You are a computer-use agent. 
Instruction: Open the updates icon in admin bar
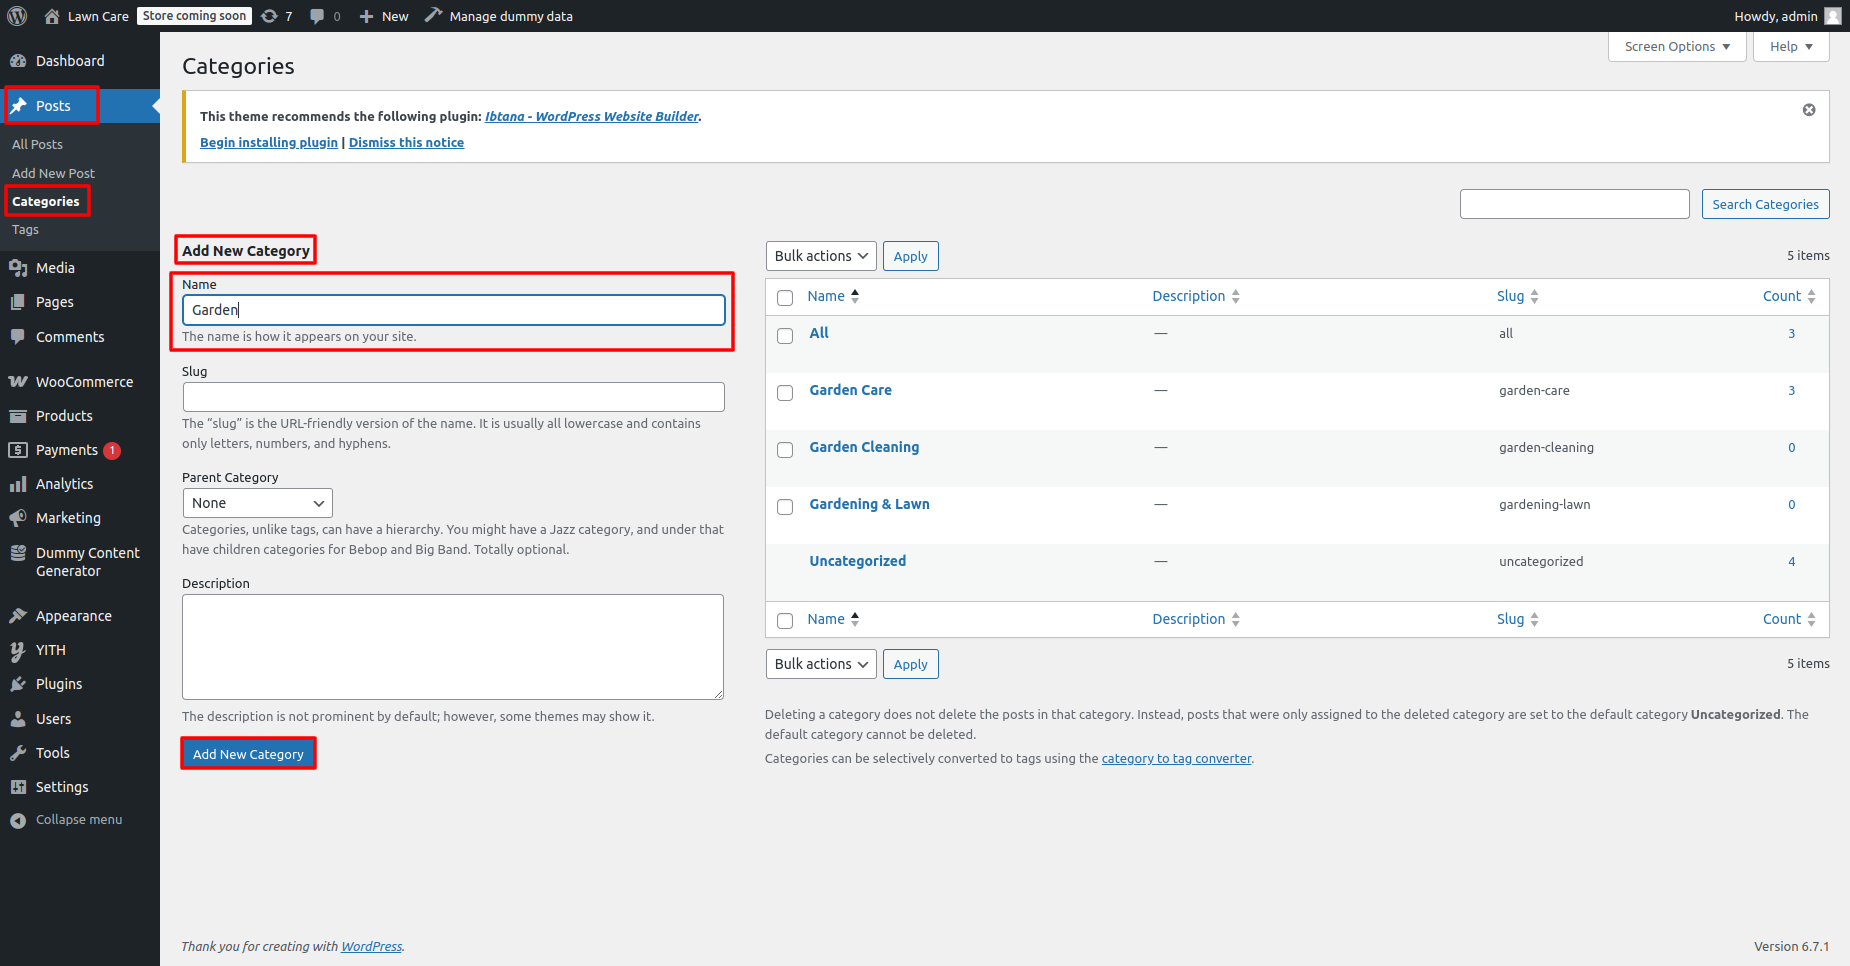click(x=270, y=16)
